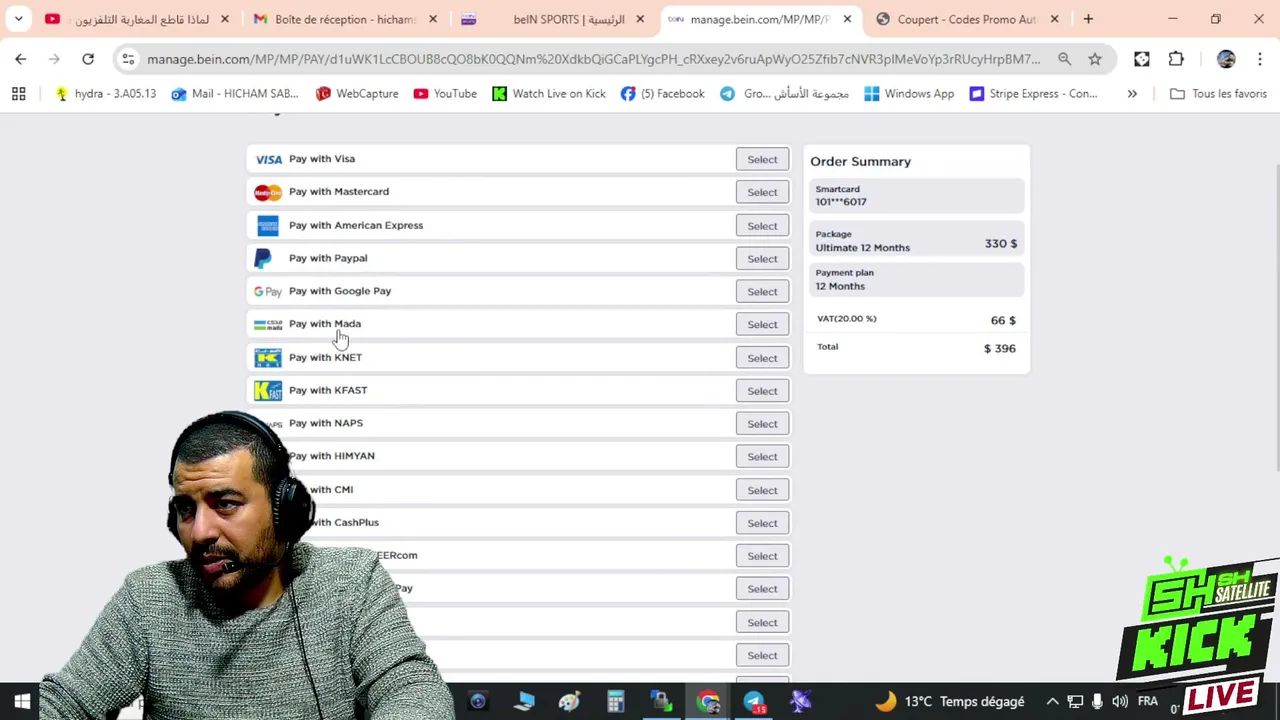1280x720 pixels.
Task: Show hidden system tray icons
Action: click(1052, 702)
